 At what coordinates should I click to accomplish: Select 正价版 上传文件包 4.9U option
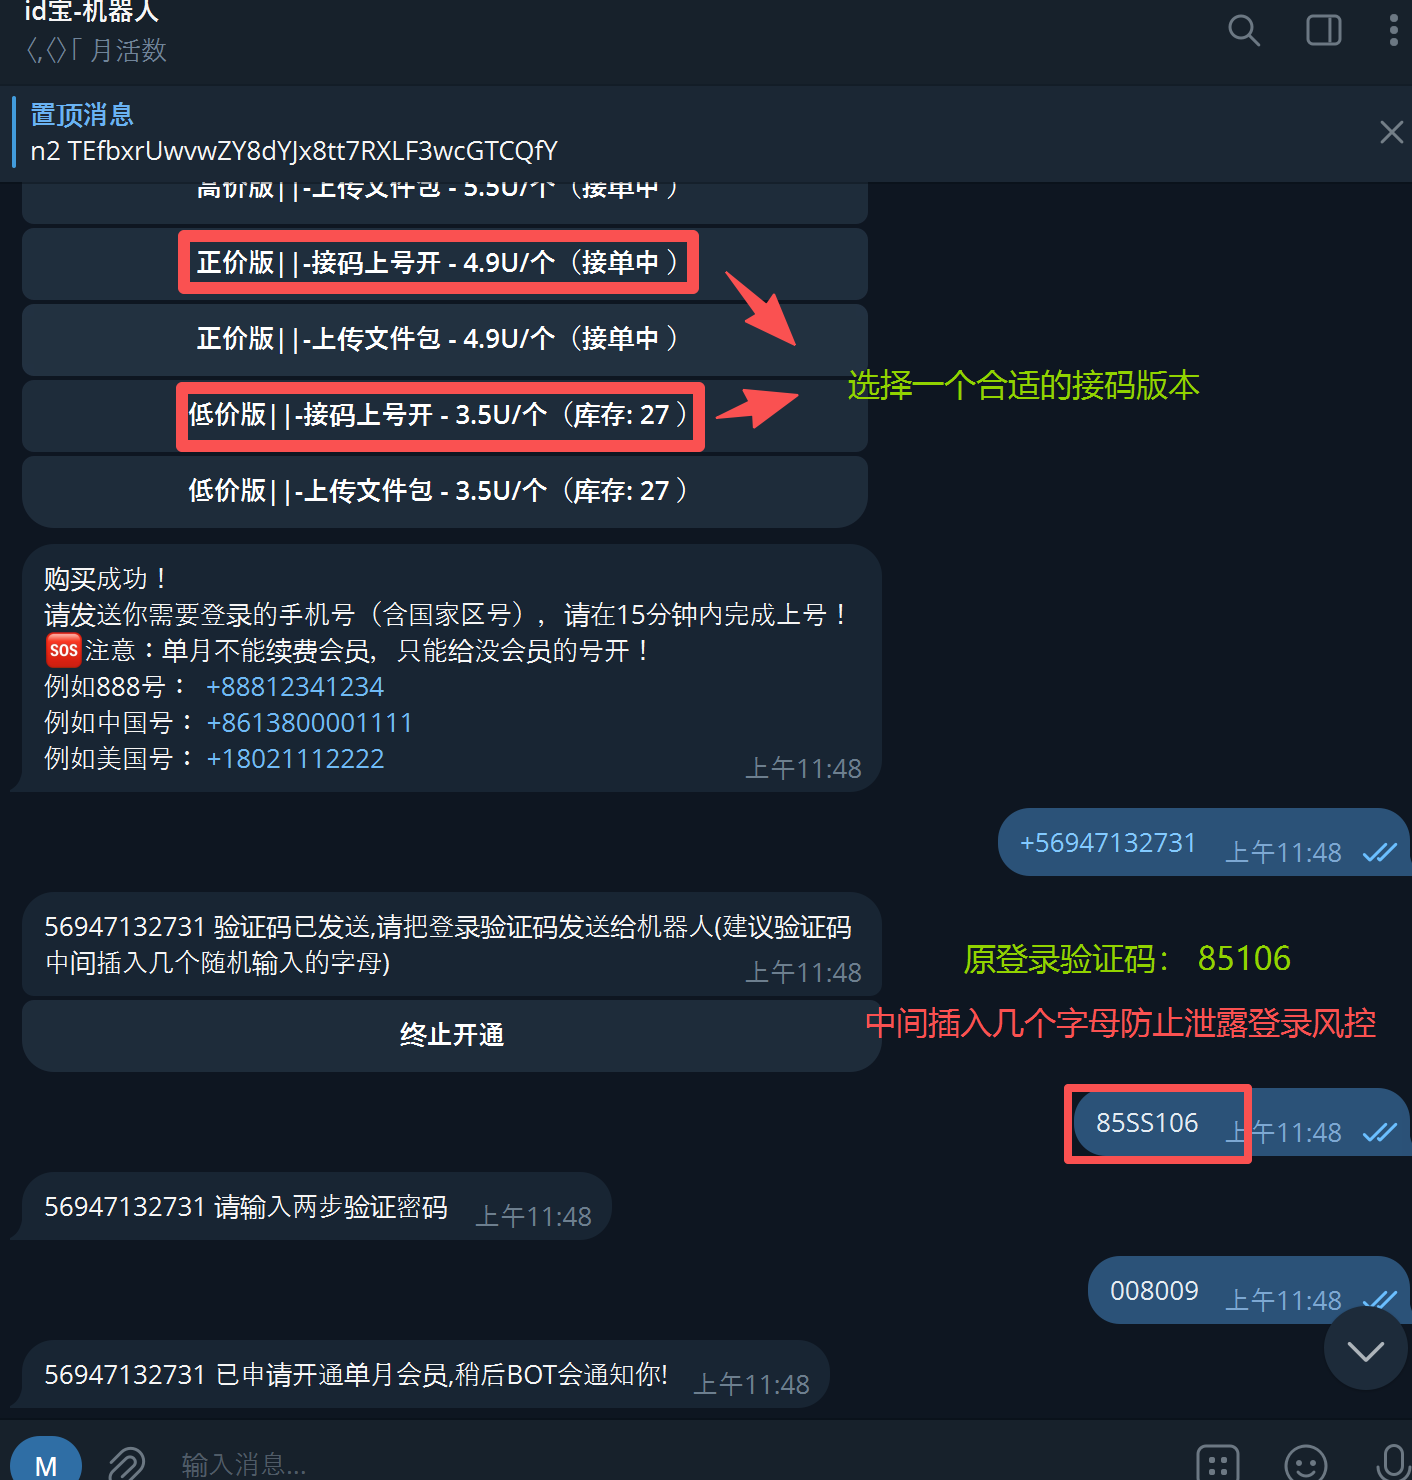tap(445, 339)
